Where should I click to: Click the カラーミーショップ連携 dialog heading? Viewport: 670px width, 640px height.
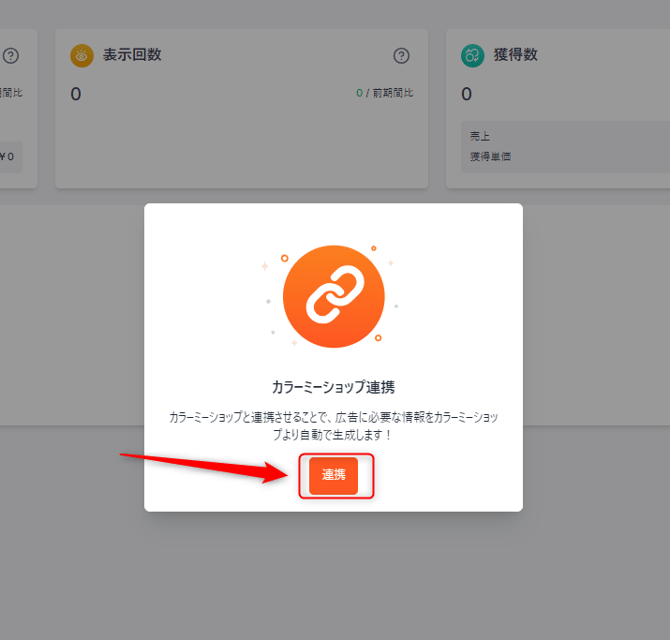[x=333, y=386]
